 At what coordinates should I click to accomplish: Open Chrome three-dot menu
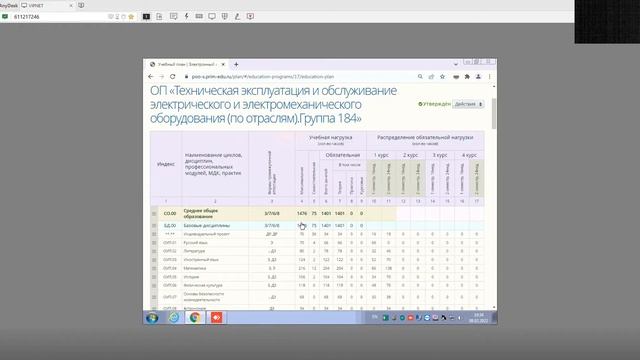[489, 76]
